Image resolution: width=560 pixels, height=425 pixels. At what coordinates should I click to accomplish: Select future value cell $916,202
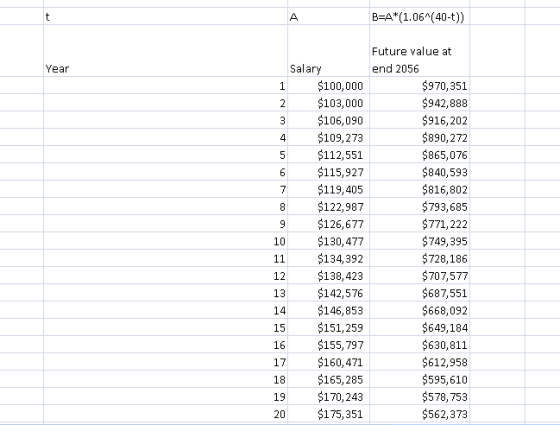pos(419,120)
